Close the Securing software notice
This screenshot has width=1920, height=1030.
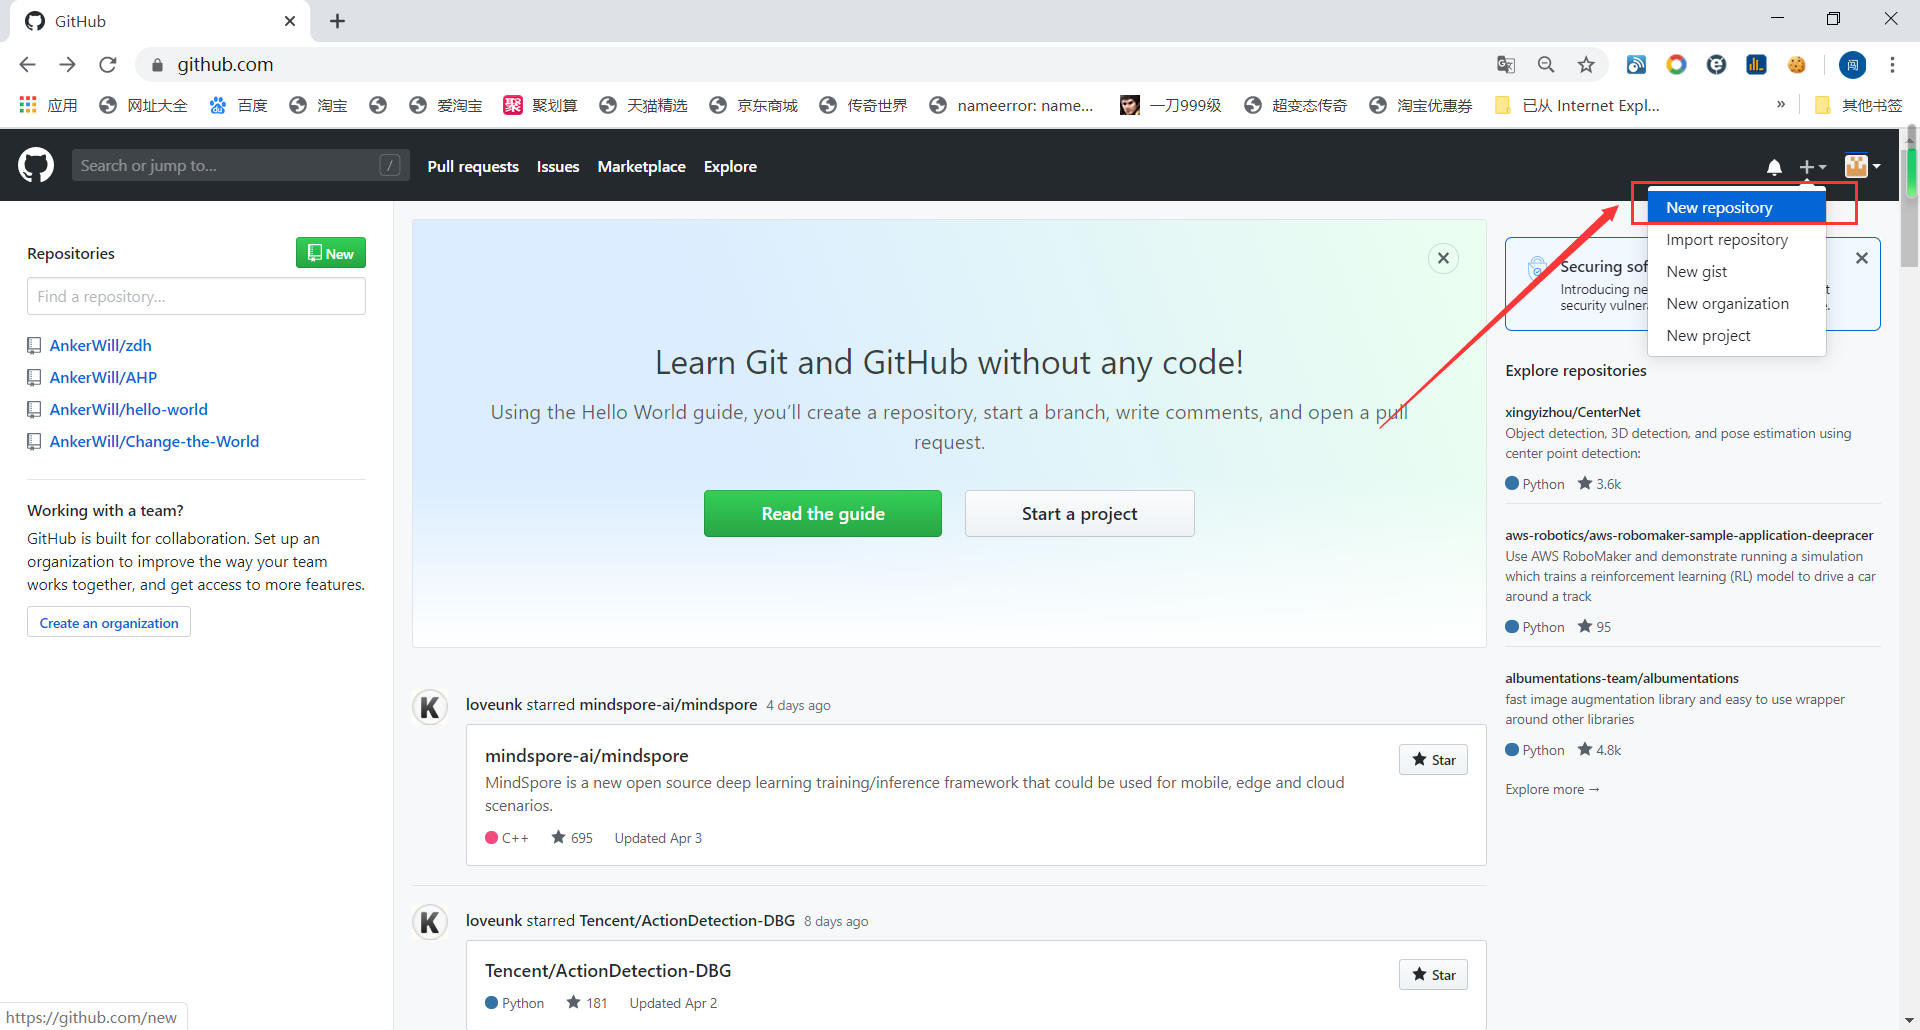click(1861, 258)
